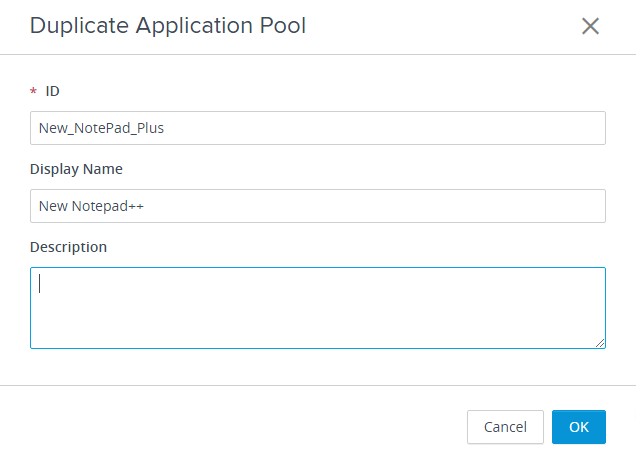Focus the ID input field
Screen dimensions: 636x466
318,128
